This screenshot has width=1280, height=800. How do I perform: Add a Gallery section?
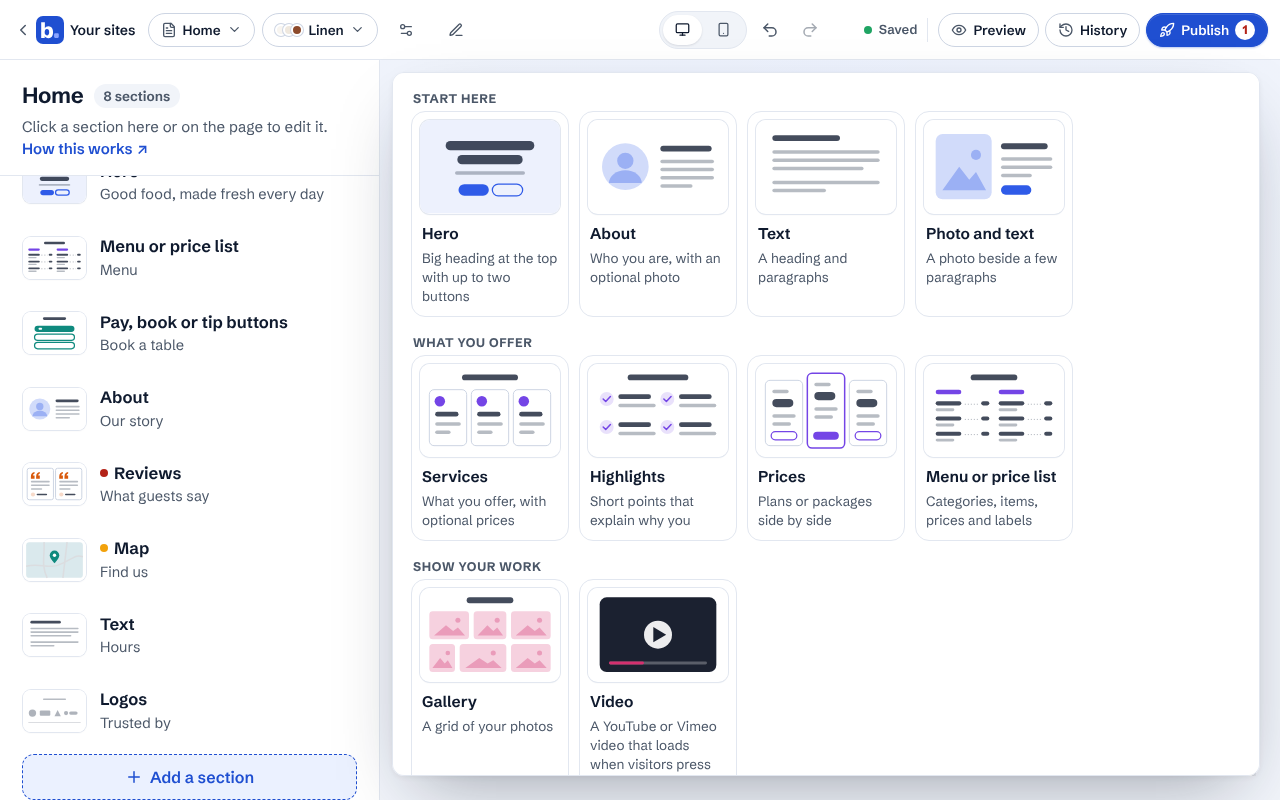pos(490,677)
